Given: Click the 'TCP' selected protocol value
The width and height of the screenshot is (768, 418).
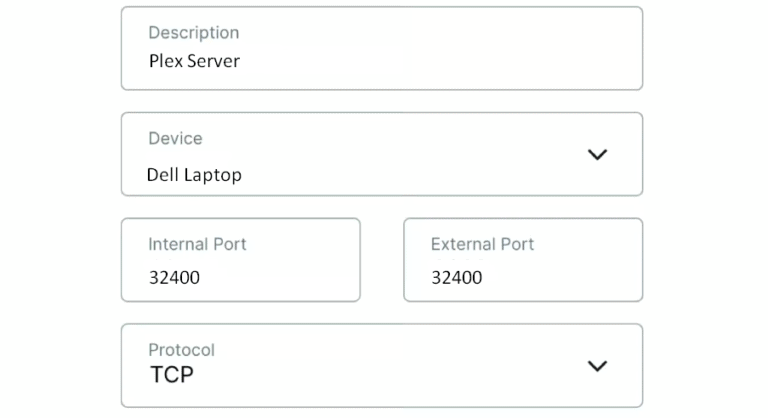Looking at the screenshot, I should click(171, 375).
